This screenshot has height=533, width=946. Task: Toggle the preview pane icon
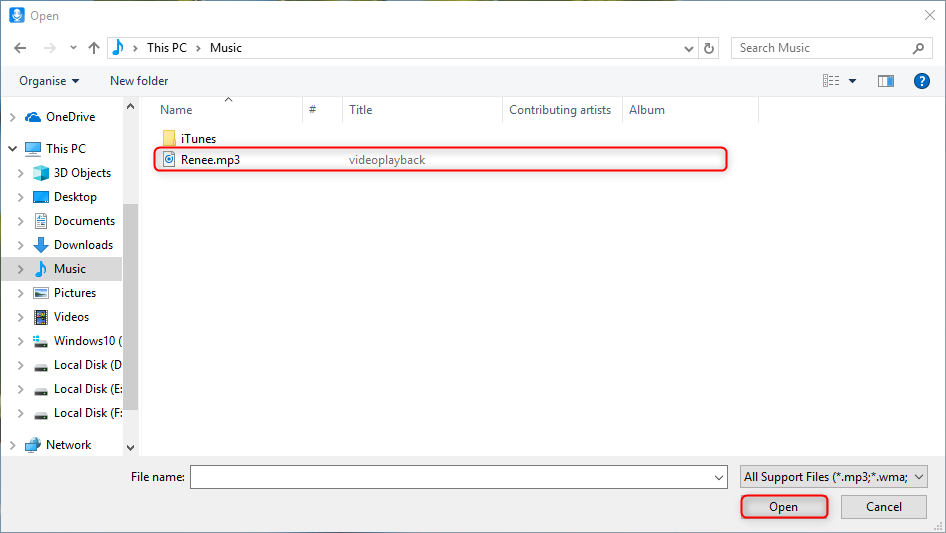coord(885,81)
